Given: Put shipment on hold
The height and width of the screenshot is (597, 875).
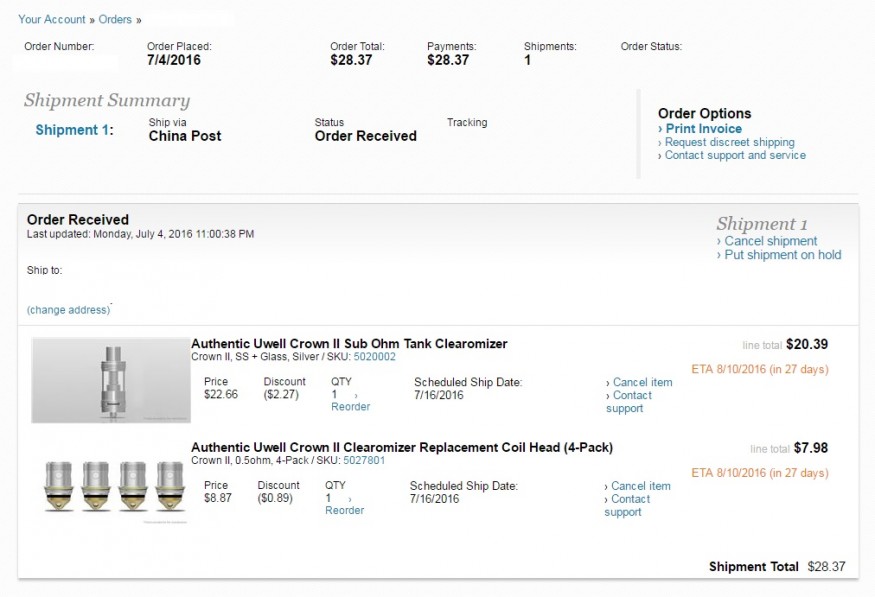Looking at the screenshot, I should (x=782, y=255).
